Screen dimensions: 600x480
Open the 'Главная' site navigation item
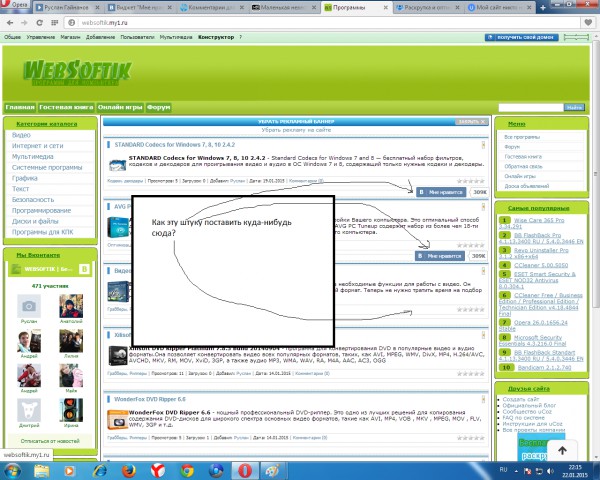click(20, 107)
